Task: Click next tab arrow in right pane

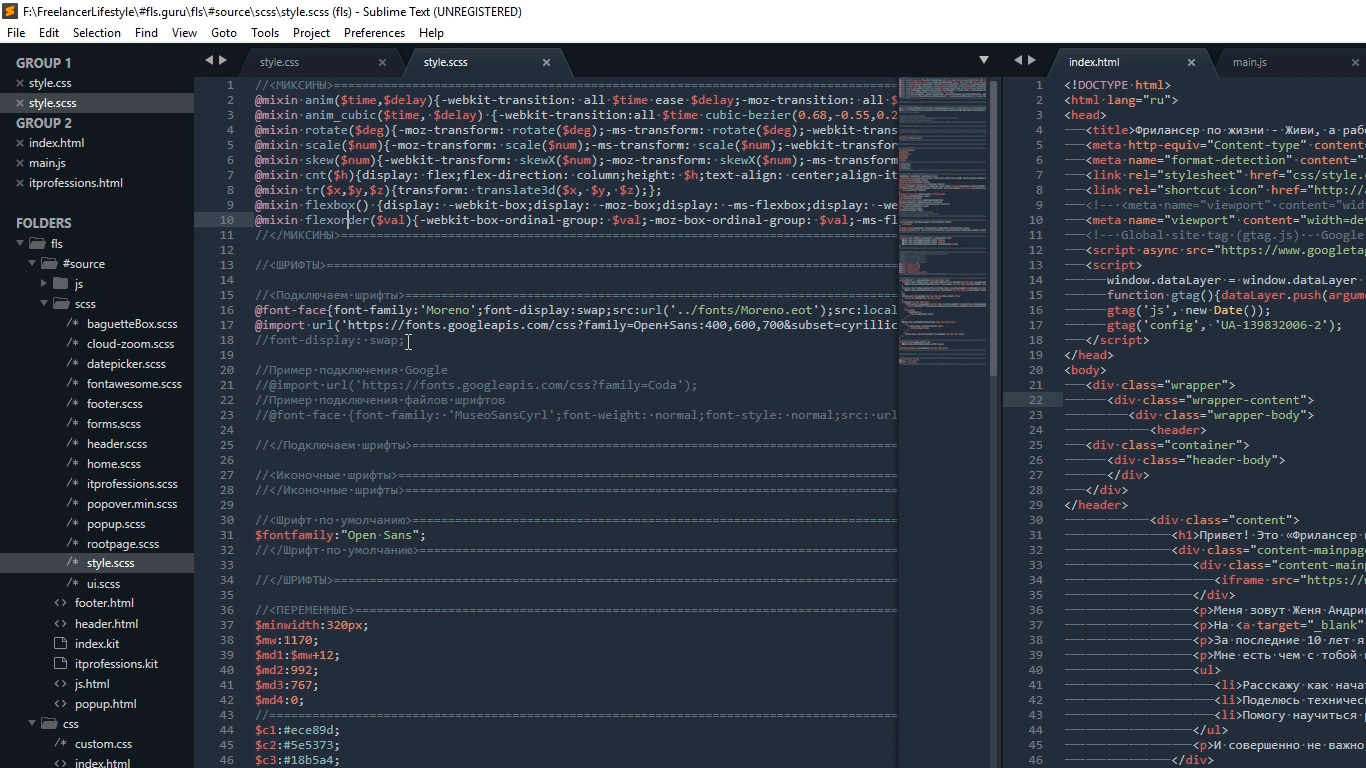Action: tap(1032, 61)
